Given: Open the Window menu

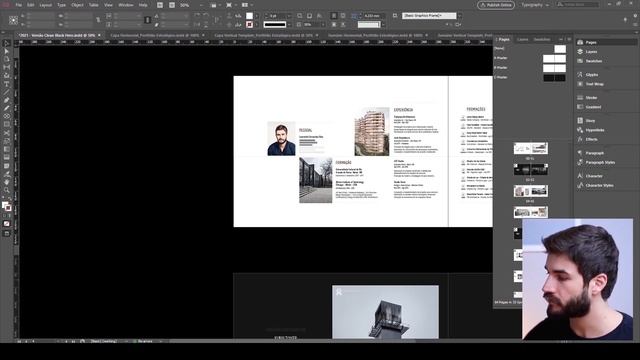Looking at the screenshot, I should [126, 5].
